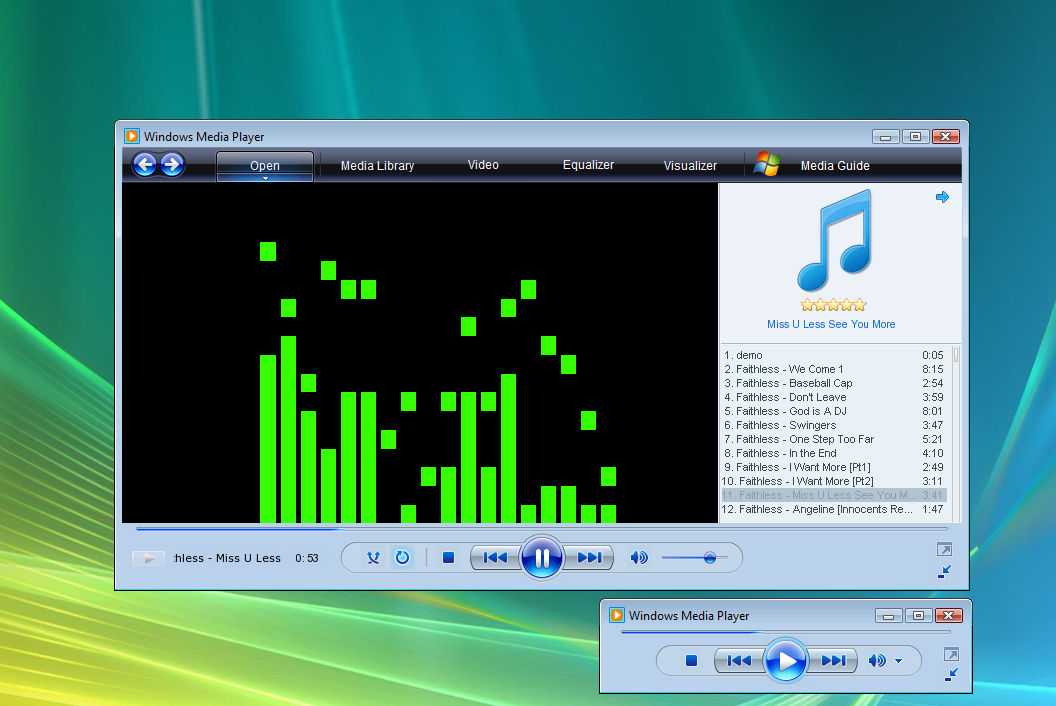This screenshot has width=1056, height=706.
Task: Select 'Faithless - Baseball Cap' in playlist
Action: (834, 383)
